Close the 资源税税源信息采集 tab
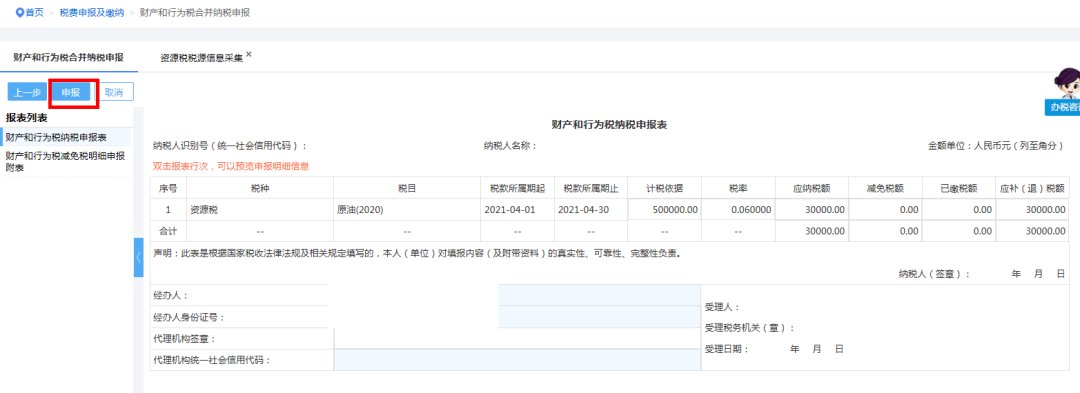 pos(249,54)
